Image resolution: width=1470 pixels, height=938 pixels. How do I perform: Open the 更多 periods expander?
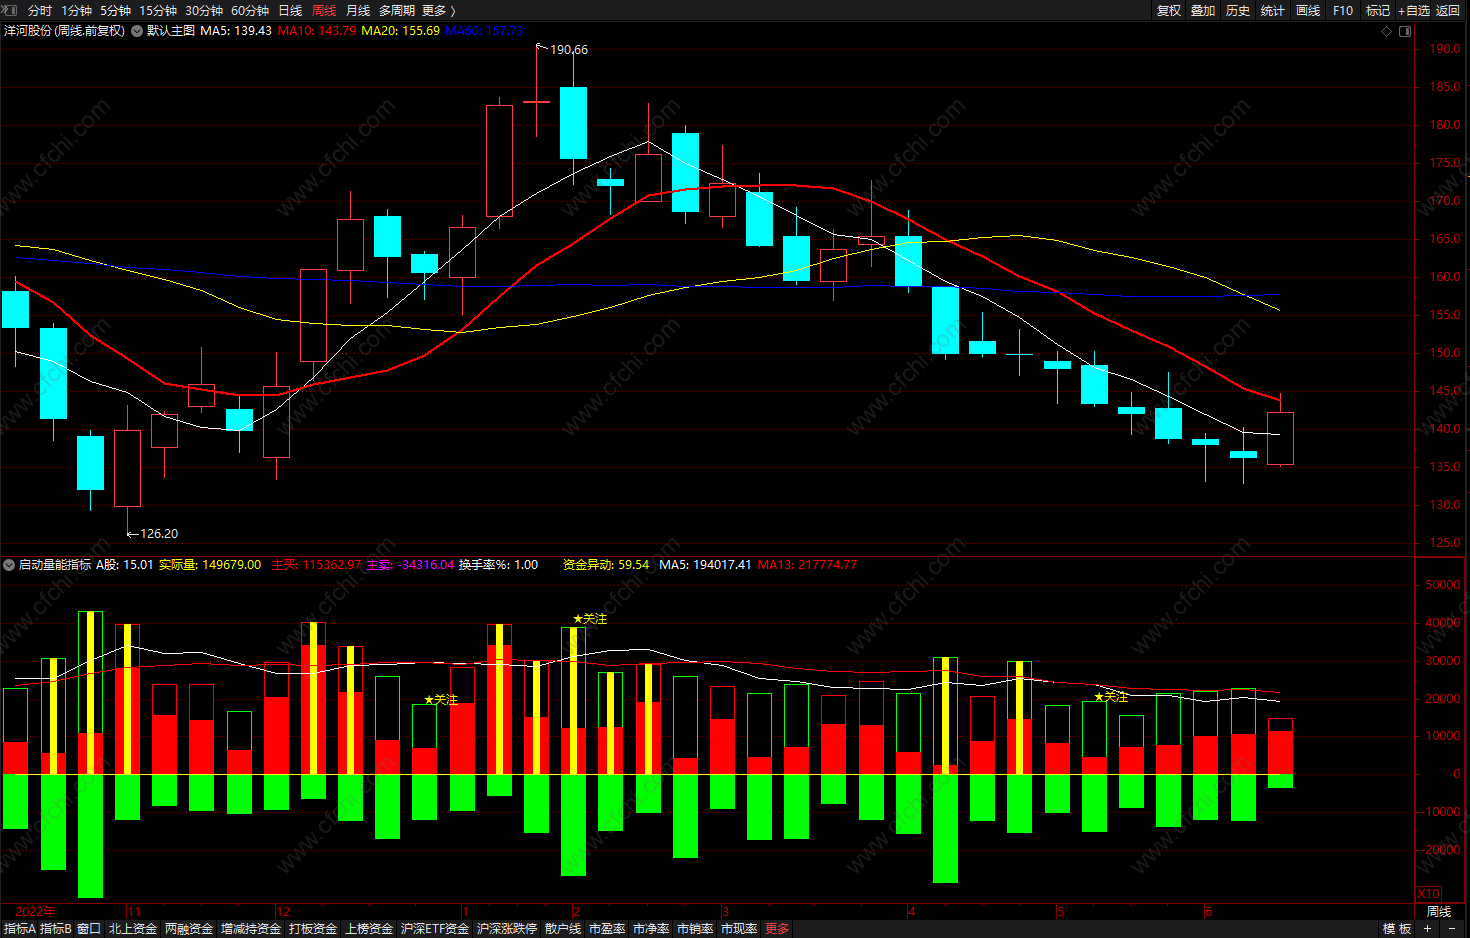pos(439,10)
